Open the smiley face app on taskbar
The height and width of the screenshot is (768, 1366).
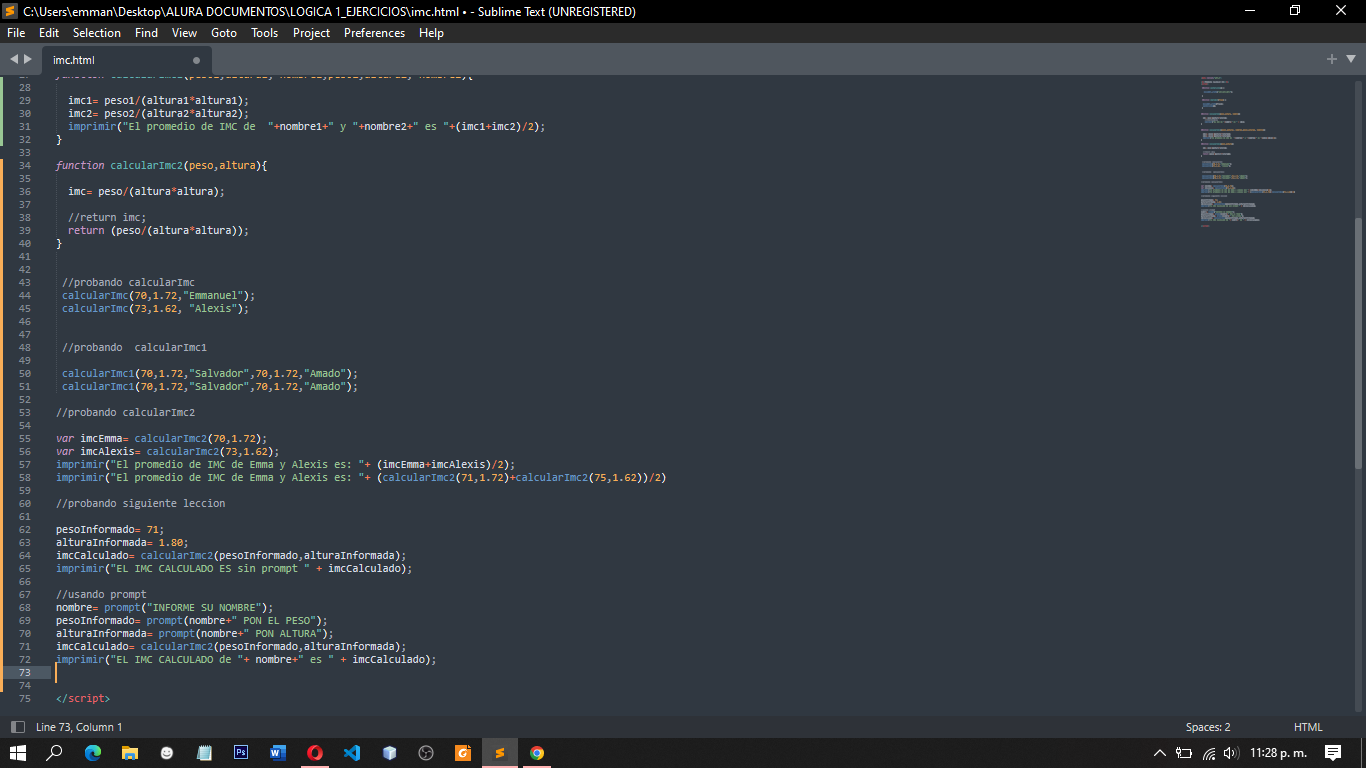click(167, 753)
